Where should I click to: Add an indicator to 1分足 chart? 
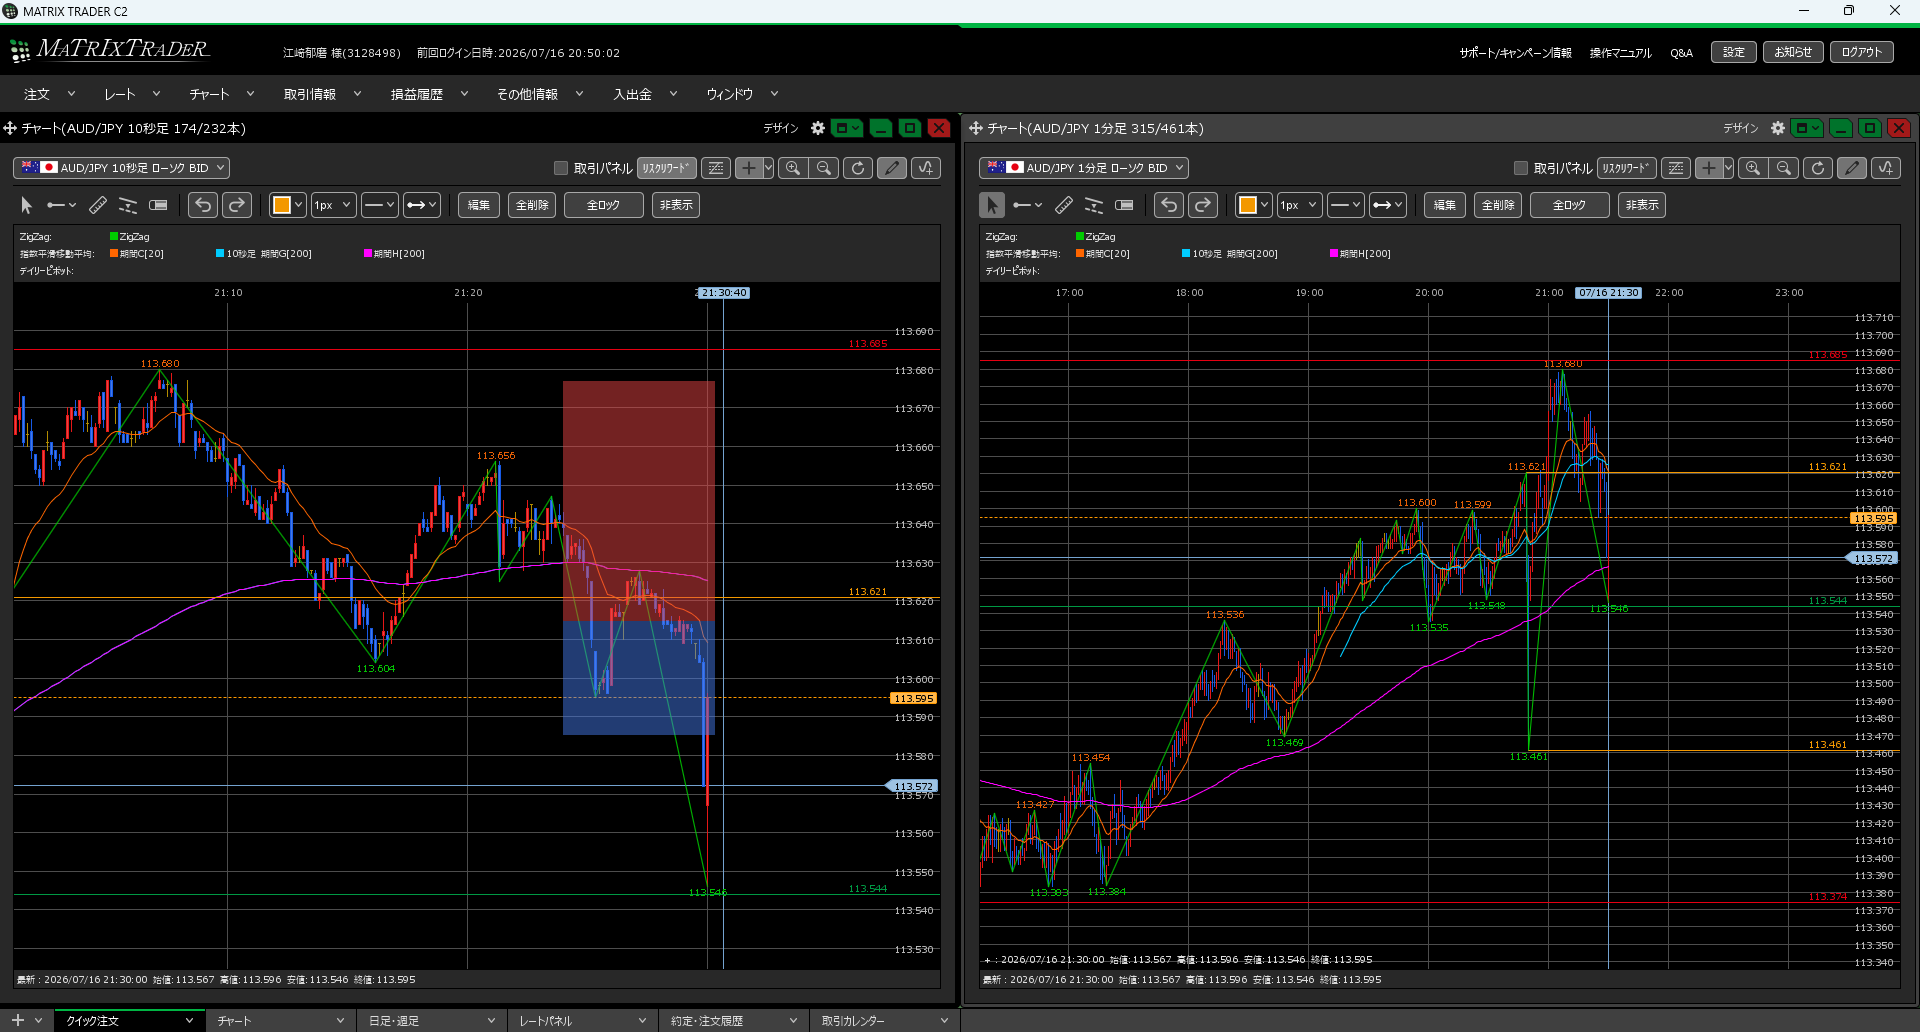1886,168
